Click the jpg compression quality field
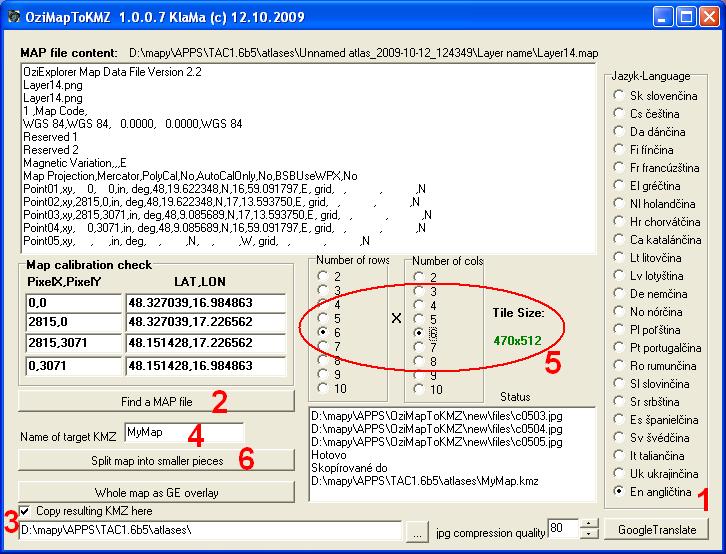Image resolution: width=726 pixels, height=554 pixels. pos(563,529)
